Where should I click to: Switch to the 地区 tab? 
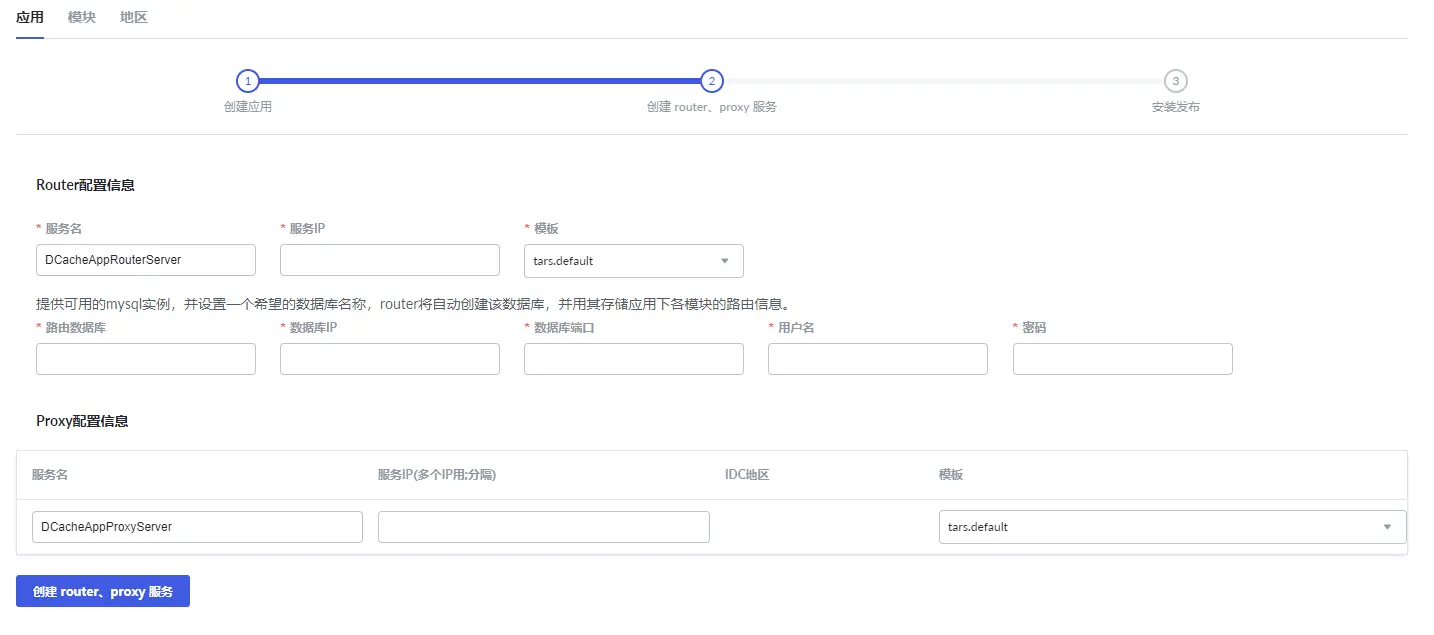coord(133,17)
